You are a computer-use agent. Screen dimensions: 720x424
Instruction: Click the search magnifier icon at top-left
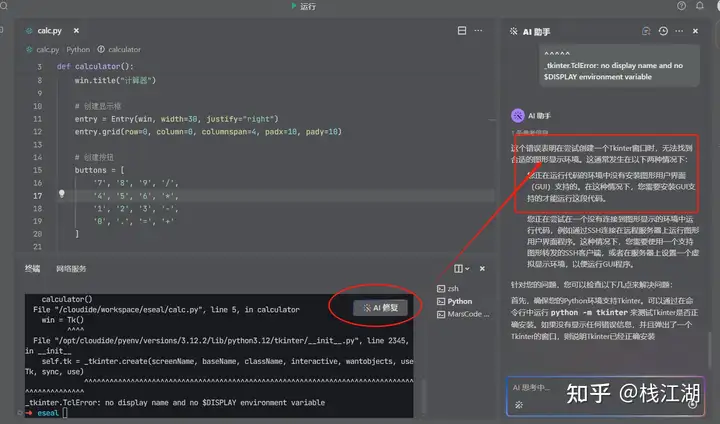(3, 6)
